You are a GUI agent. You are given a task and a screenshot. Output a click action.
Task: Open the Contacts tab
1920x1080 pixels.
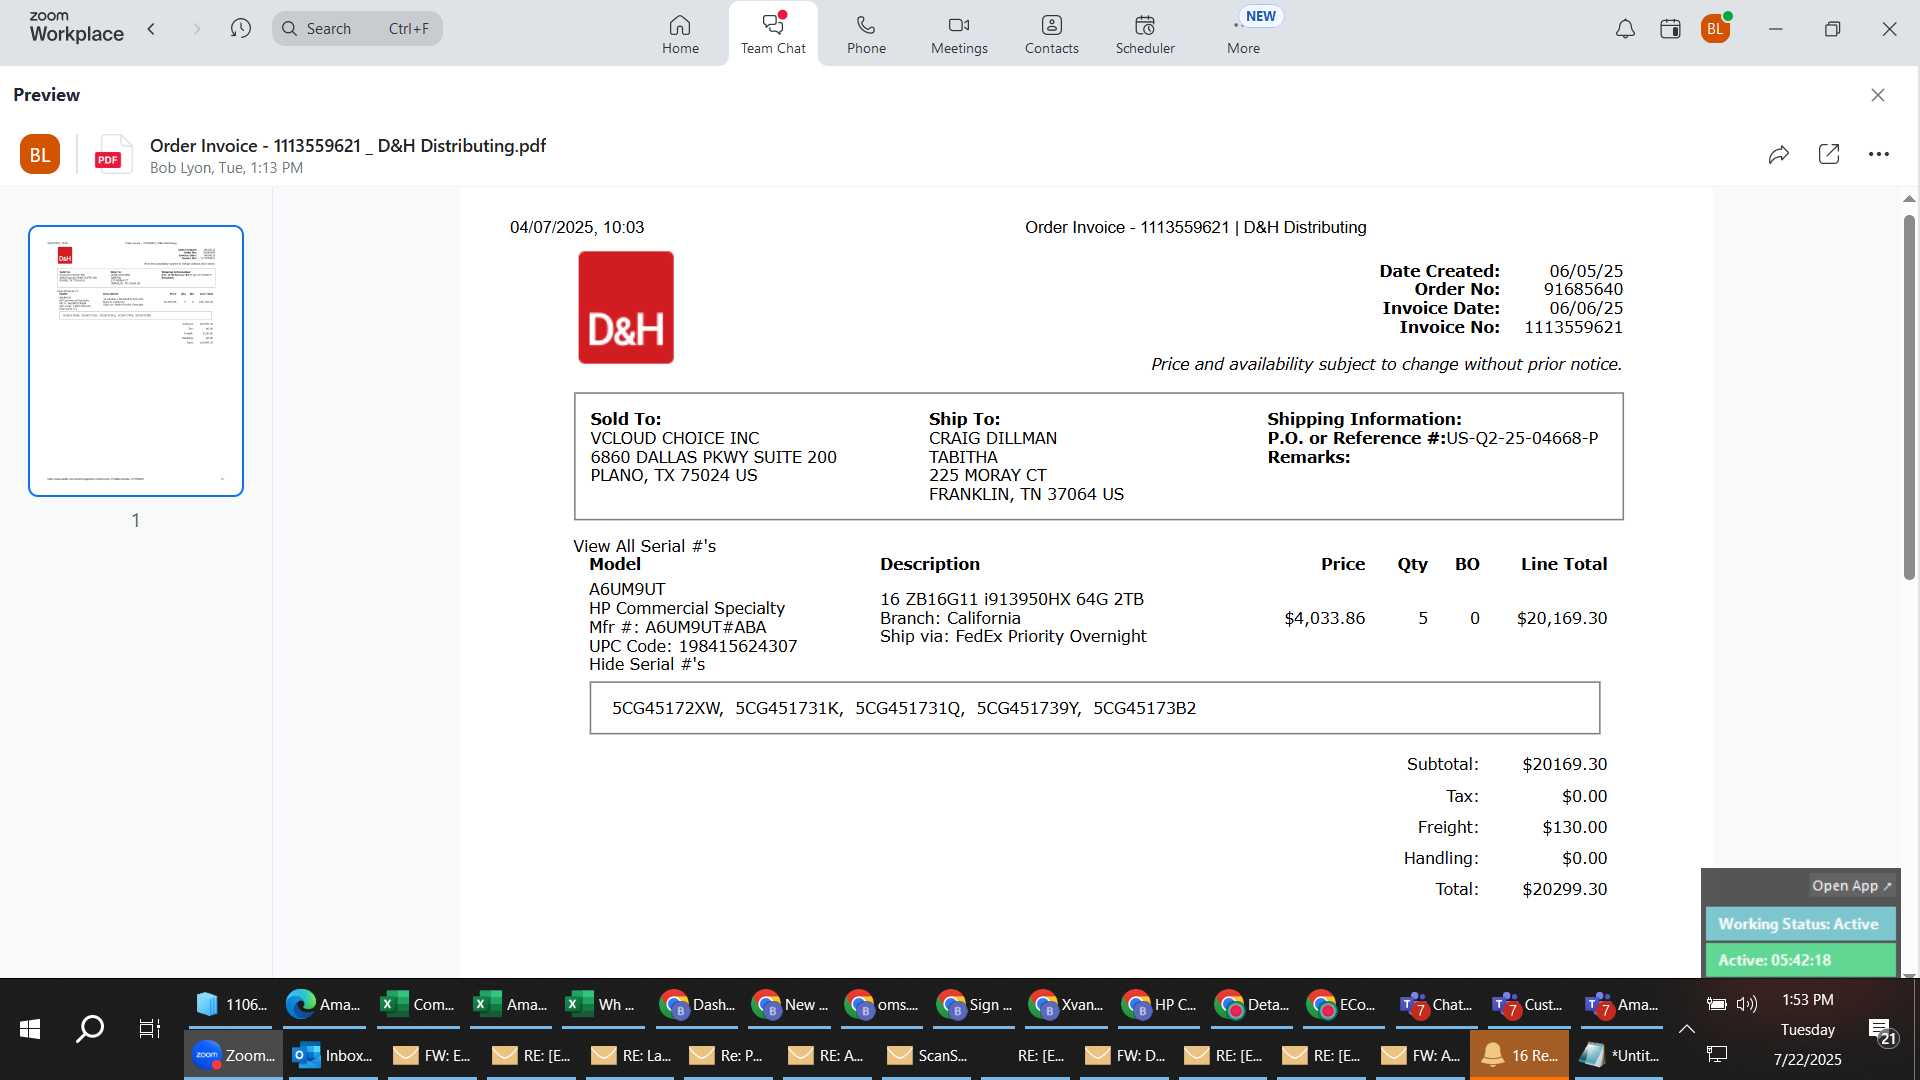(1051, 34)
